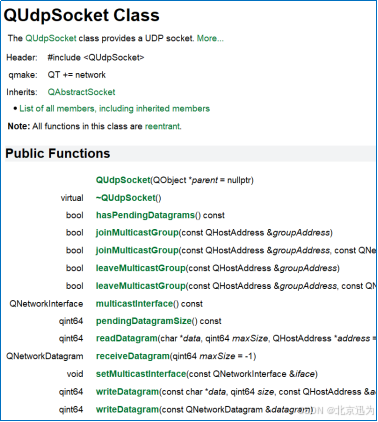This screenshot has width=378, height=422.
Task: Open the multicastInterface function link
Action: tap(134, 304)
